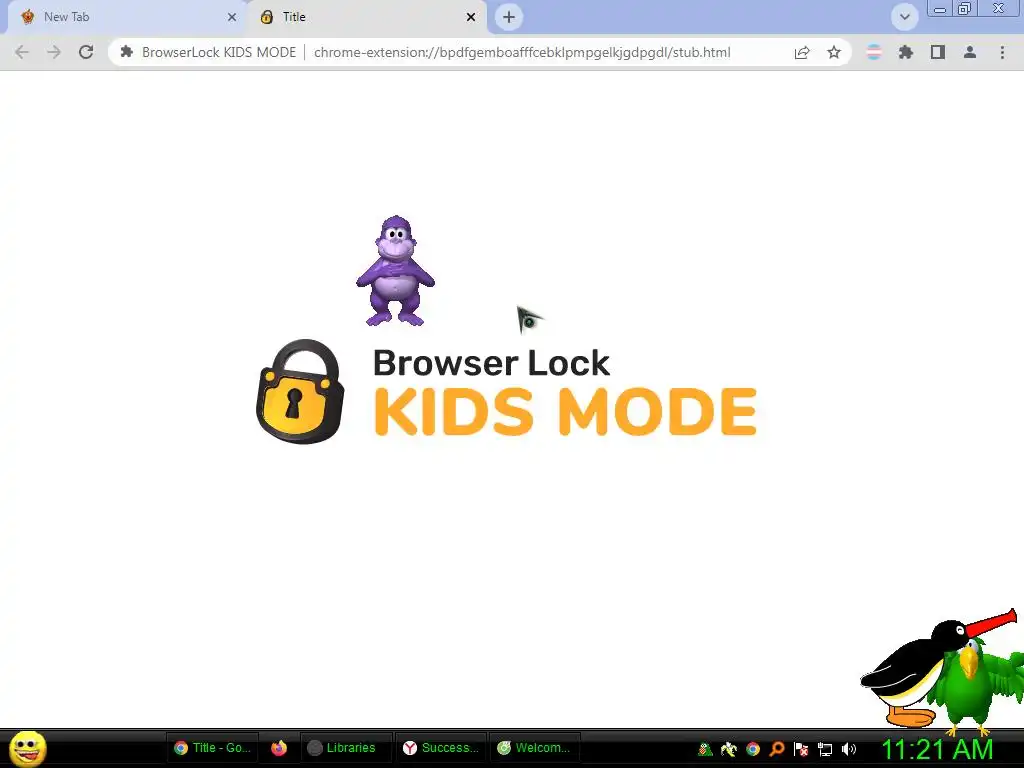This screenshot has height=768, width=1024.
Task: Click the extension puzzle icon in address bar
Action: tap(127, 52)
